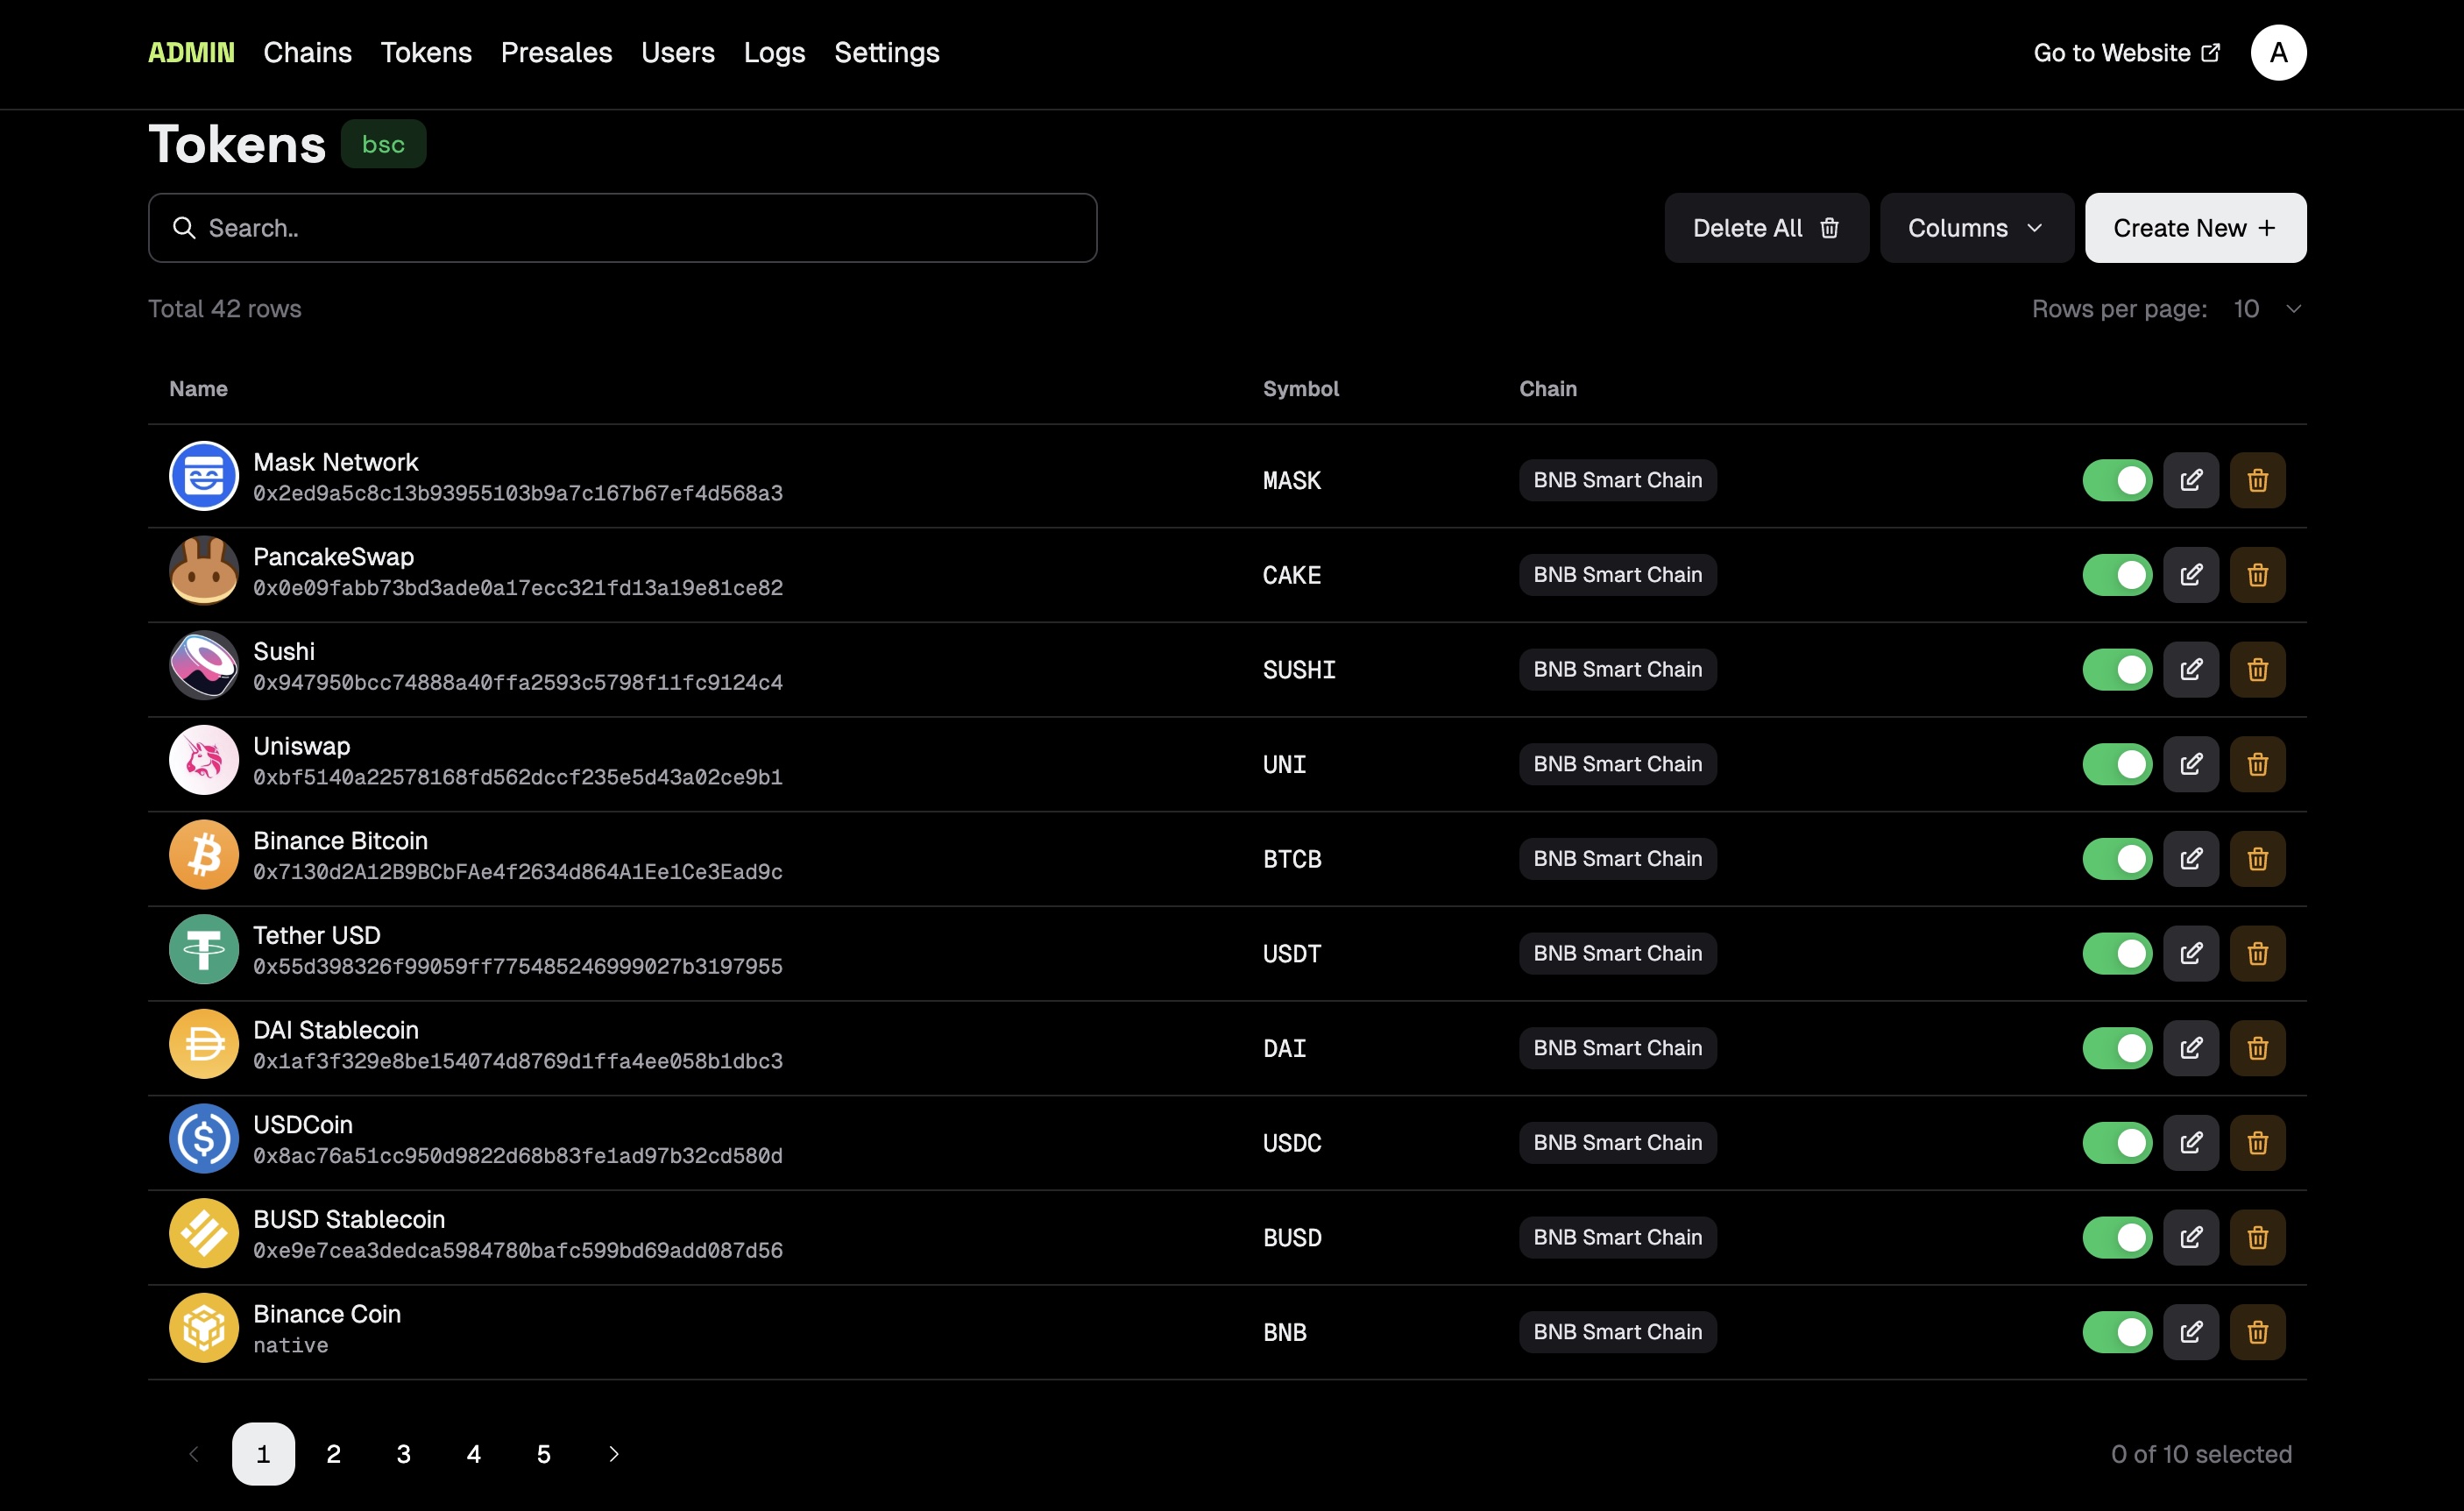
Task: Edit the Binance Bitcoin token
Action: (x=2190, y=859)
